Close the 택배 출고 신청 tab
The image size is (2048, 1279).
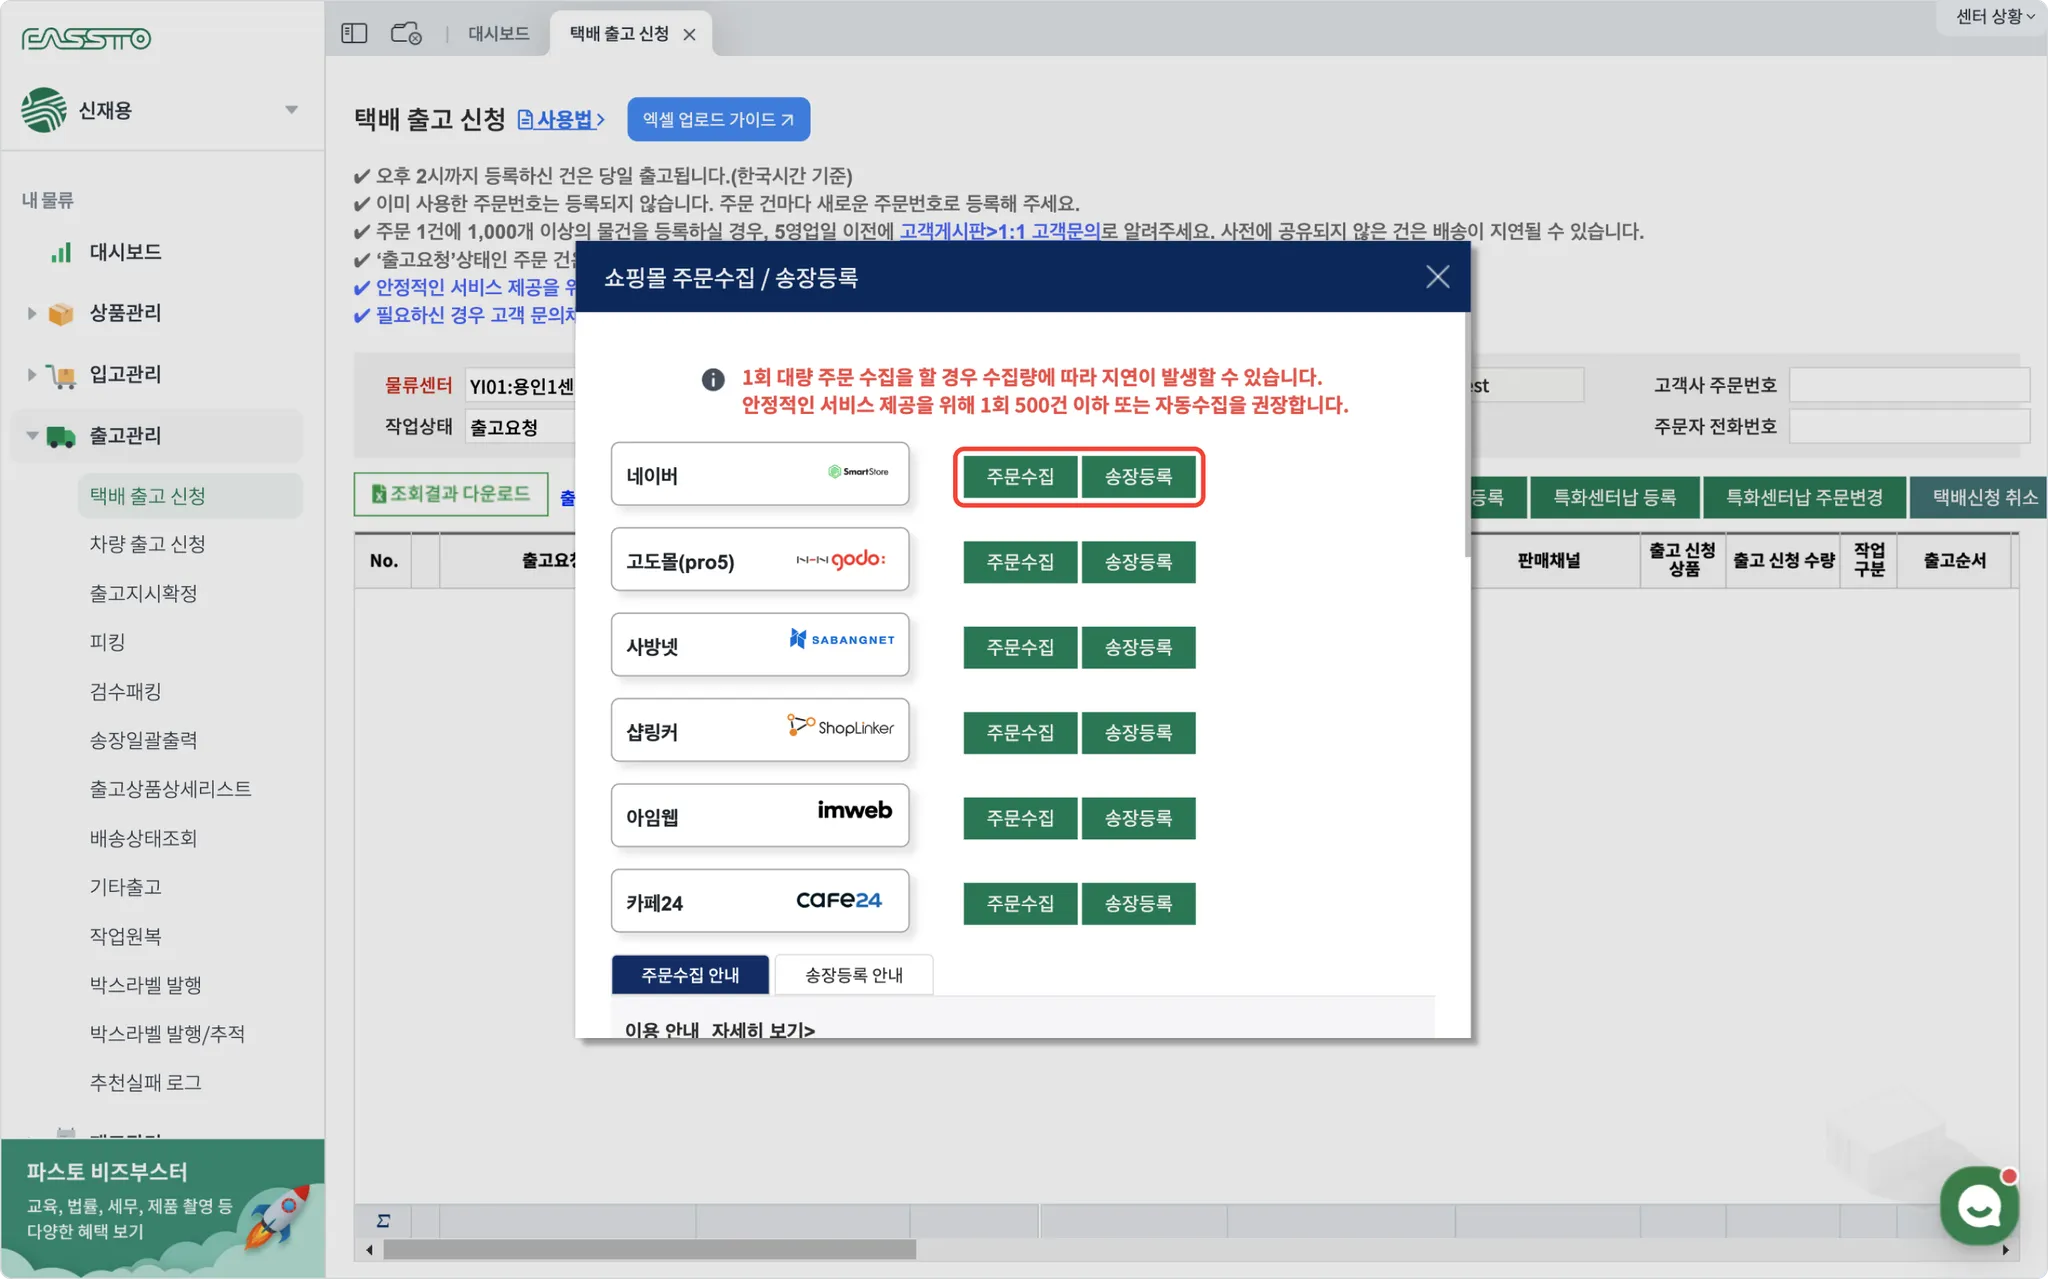click(x=689, y=34)
